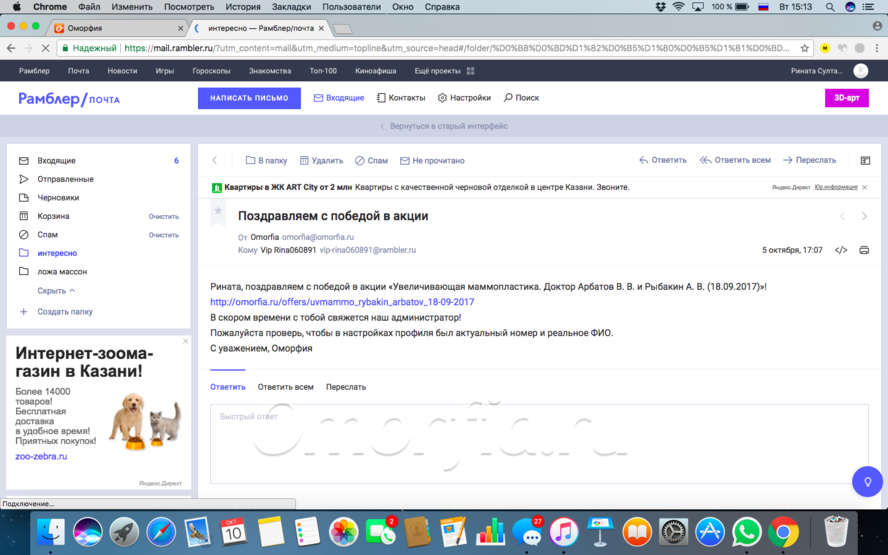
Task: Click the 3D-арт promo button
Action: (x=847, y=98)
